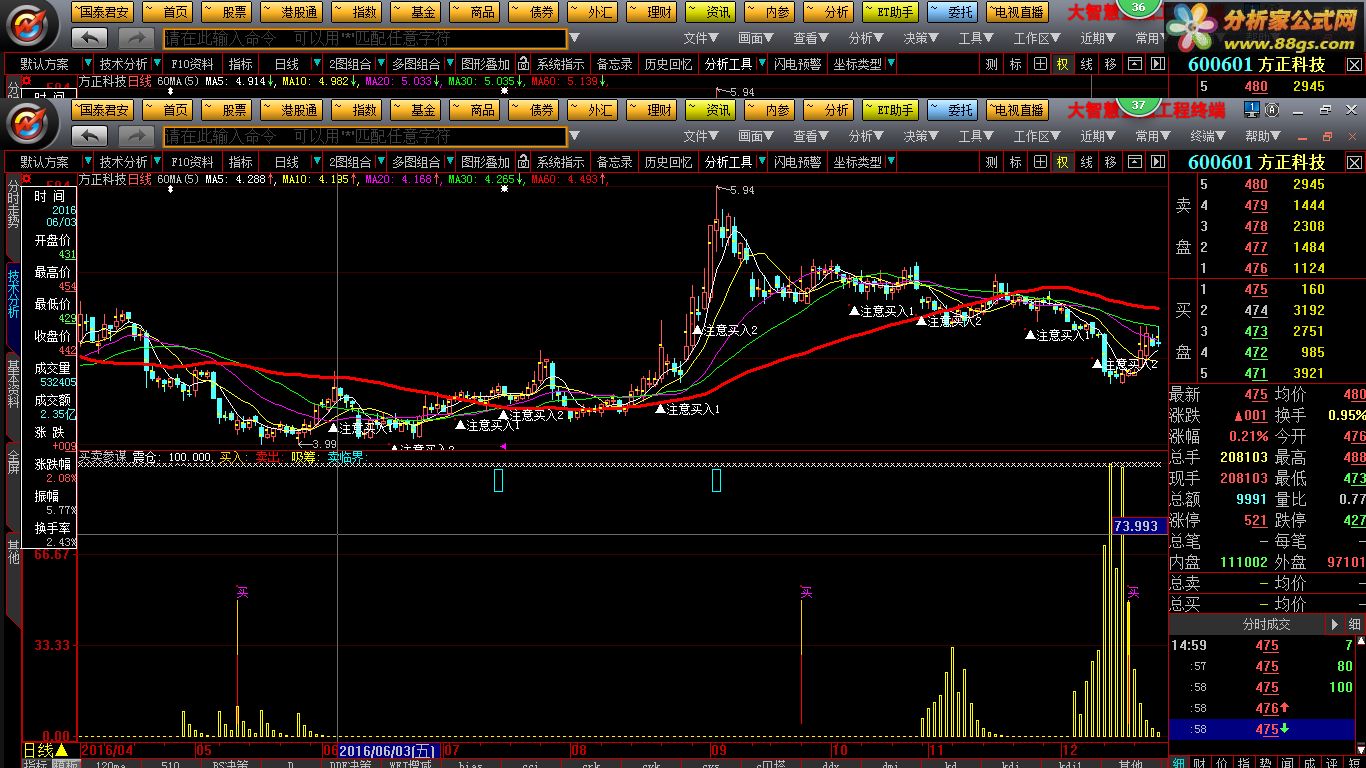Viewport: 1366px width, 768px height.
Task: Select the 标 mark tool in front window
Action: point(1016,161)
